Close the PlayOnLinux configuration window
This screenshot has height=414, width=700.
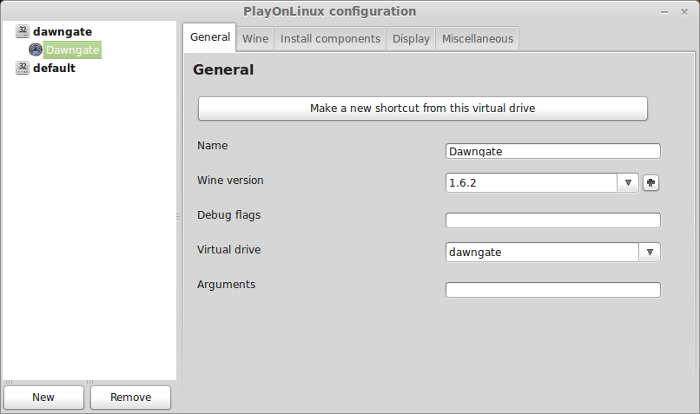pos(684,12)
